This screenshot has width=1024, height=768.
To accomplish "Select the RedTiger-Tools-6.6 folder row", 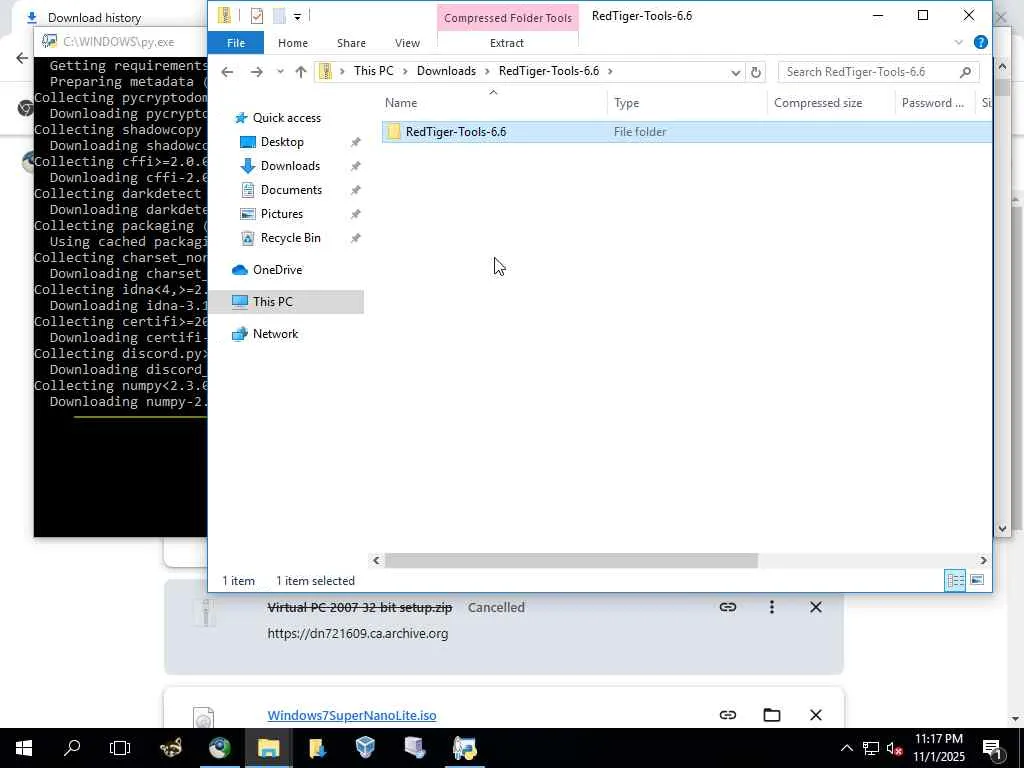I will tap(686, 132).
